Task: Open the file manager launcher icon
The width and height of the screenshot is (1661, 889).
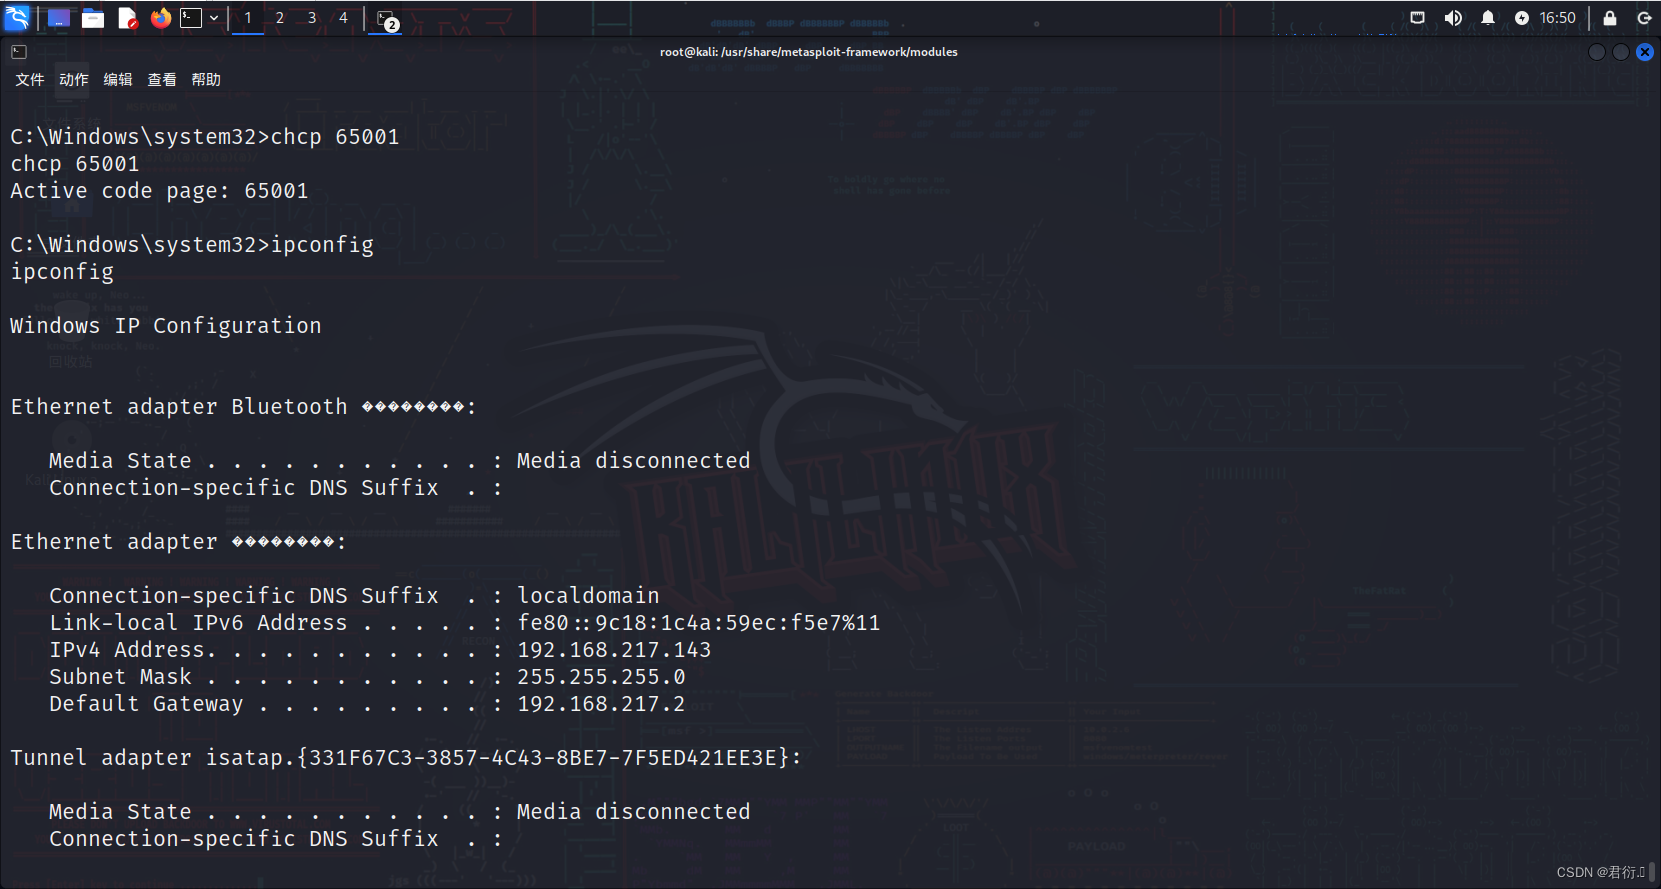Action: click(x=93, y=18)
